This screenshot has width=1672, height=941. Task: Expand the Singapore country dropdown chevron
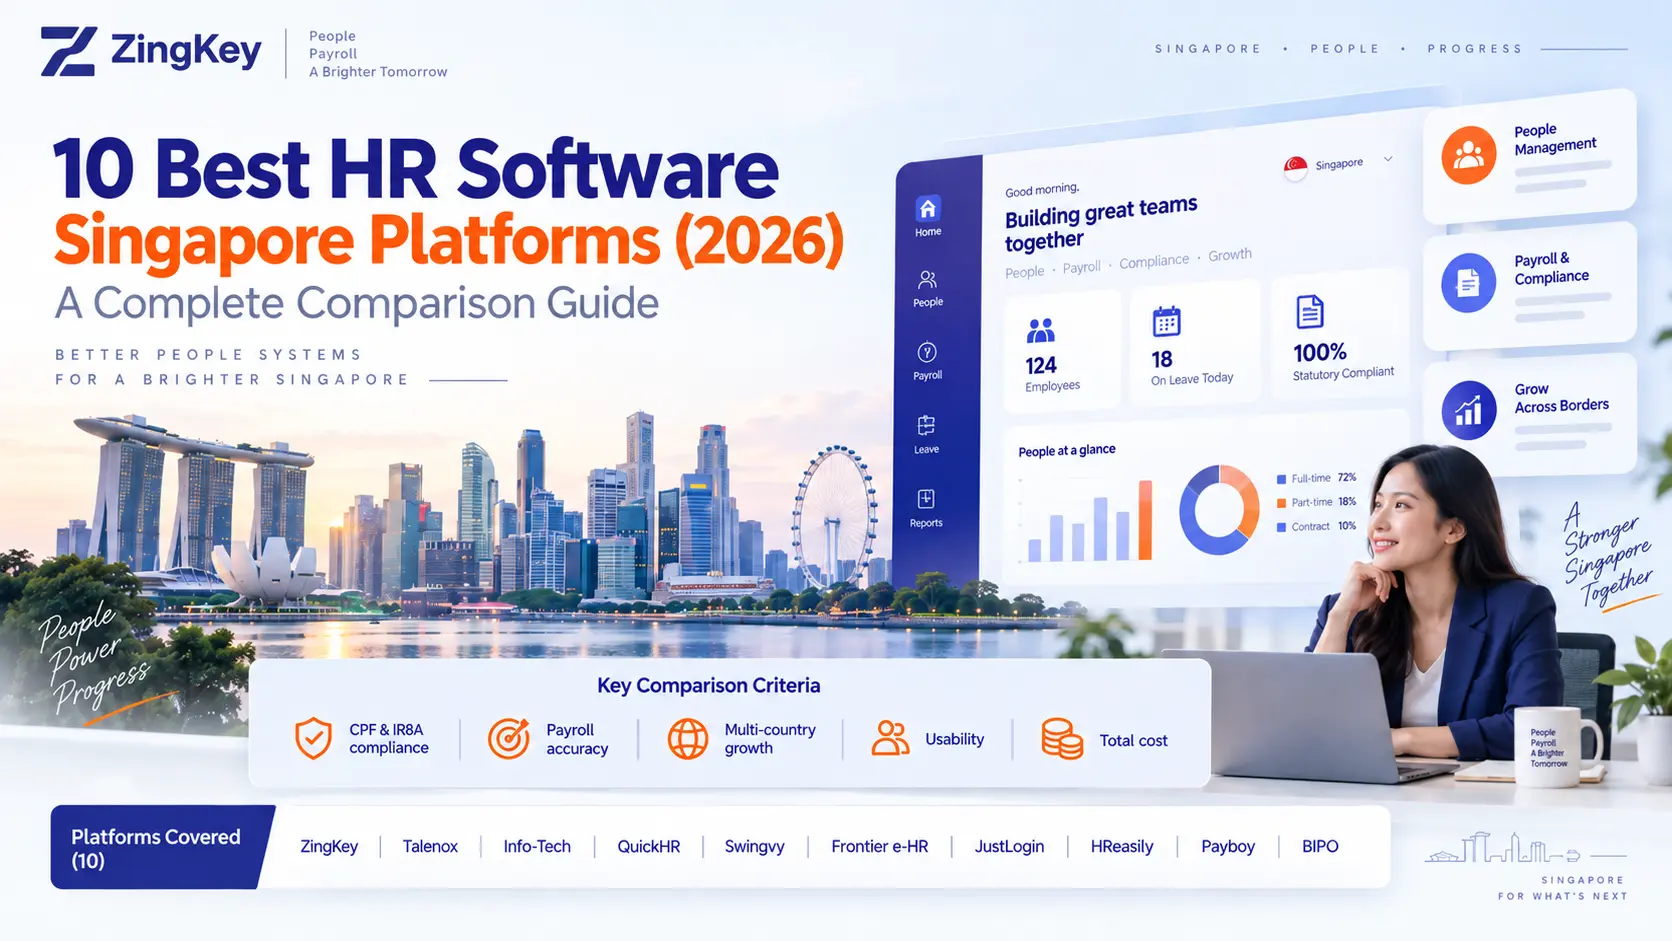[1388, 159]
